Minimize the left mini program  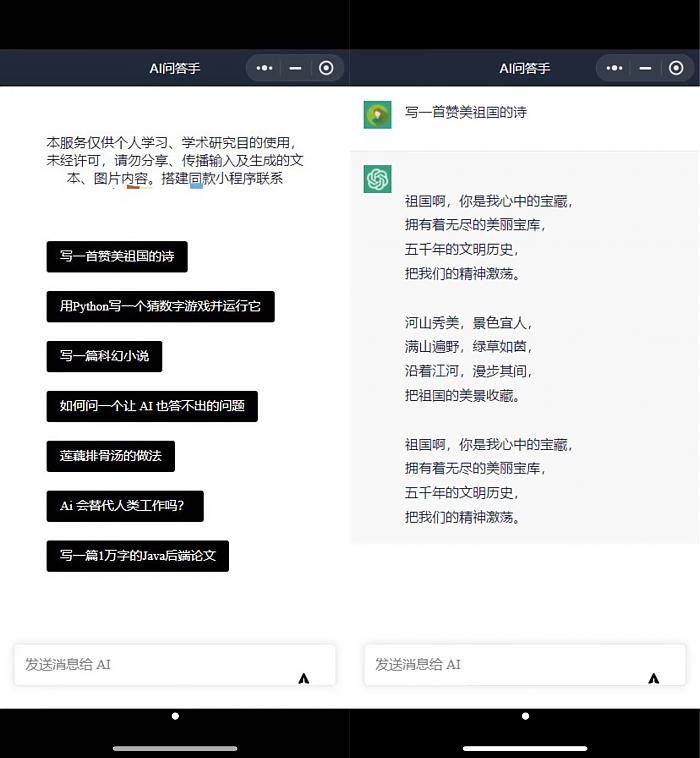[x=295, y=68]
